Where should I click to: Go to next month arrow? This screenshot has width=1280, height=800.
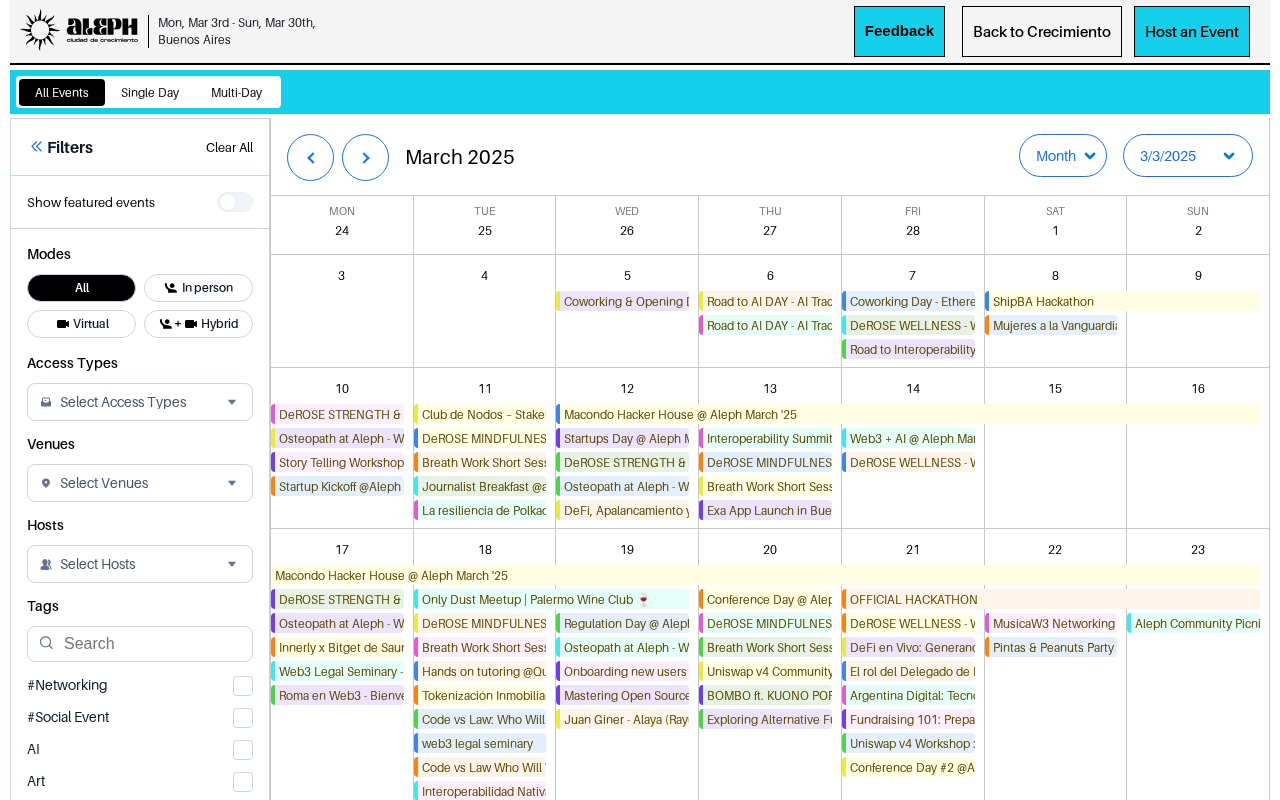click(365, 157)
